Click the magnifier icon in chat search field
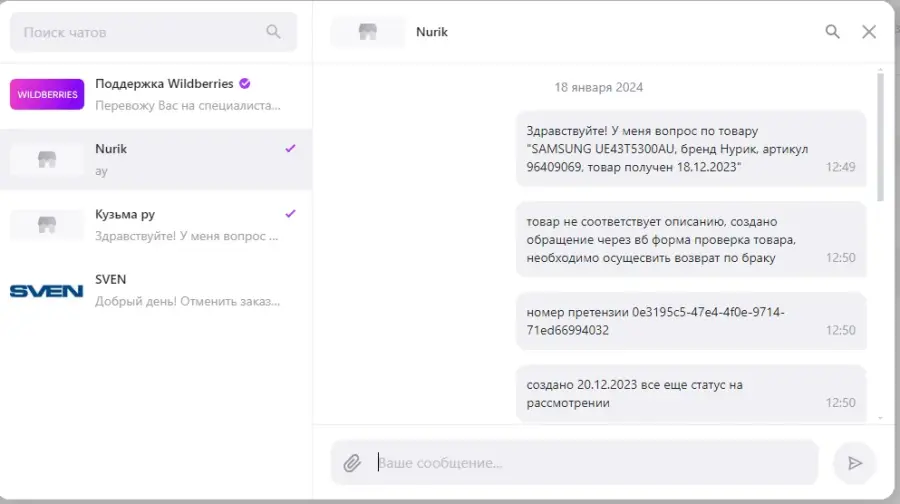This screenshot has height=504, width=900. [273, 32]
